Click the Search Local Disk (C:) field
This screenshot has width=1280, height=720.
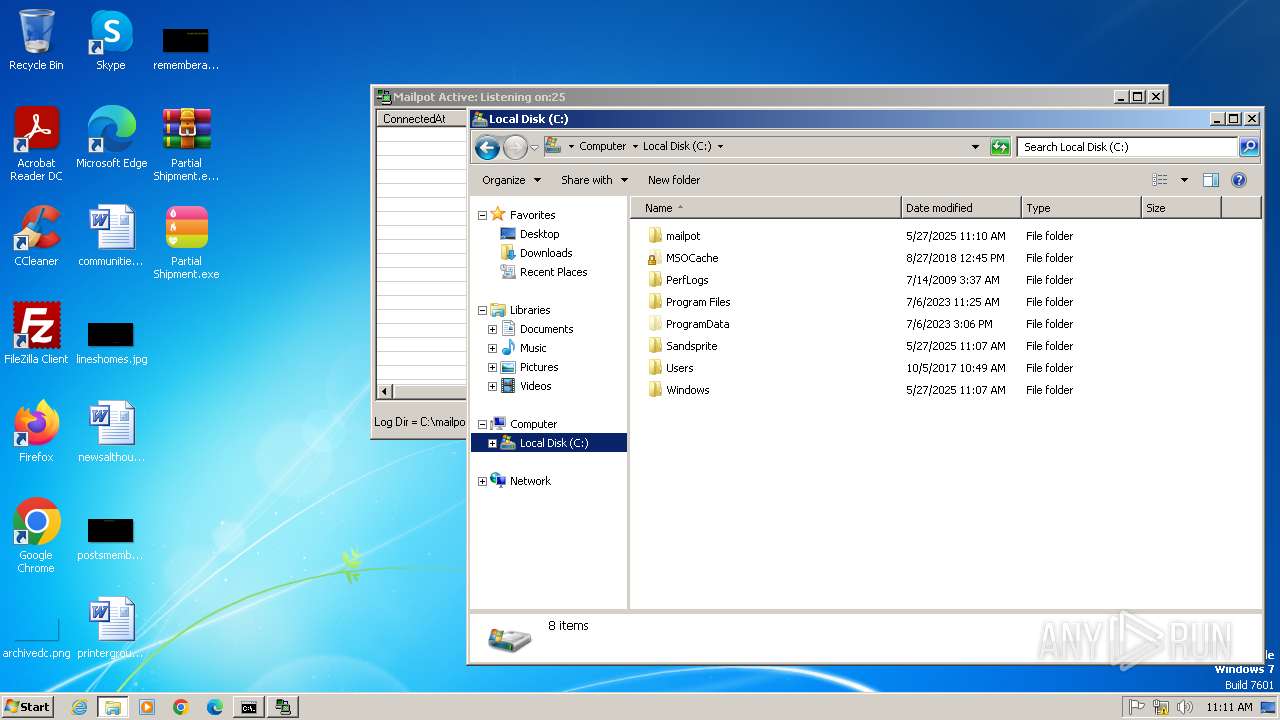(x=1127, y=147)
